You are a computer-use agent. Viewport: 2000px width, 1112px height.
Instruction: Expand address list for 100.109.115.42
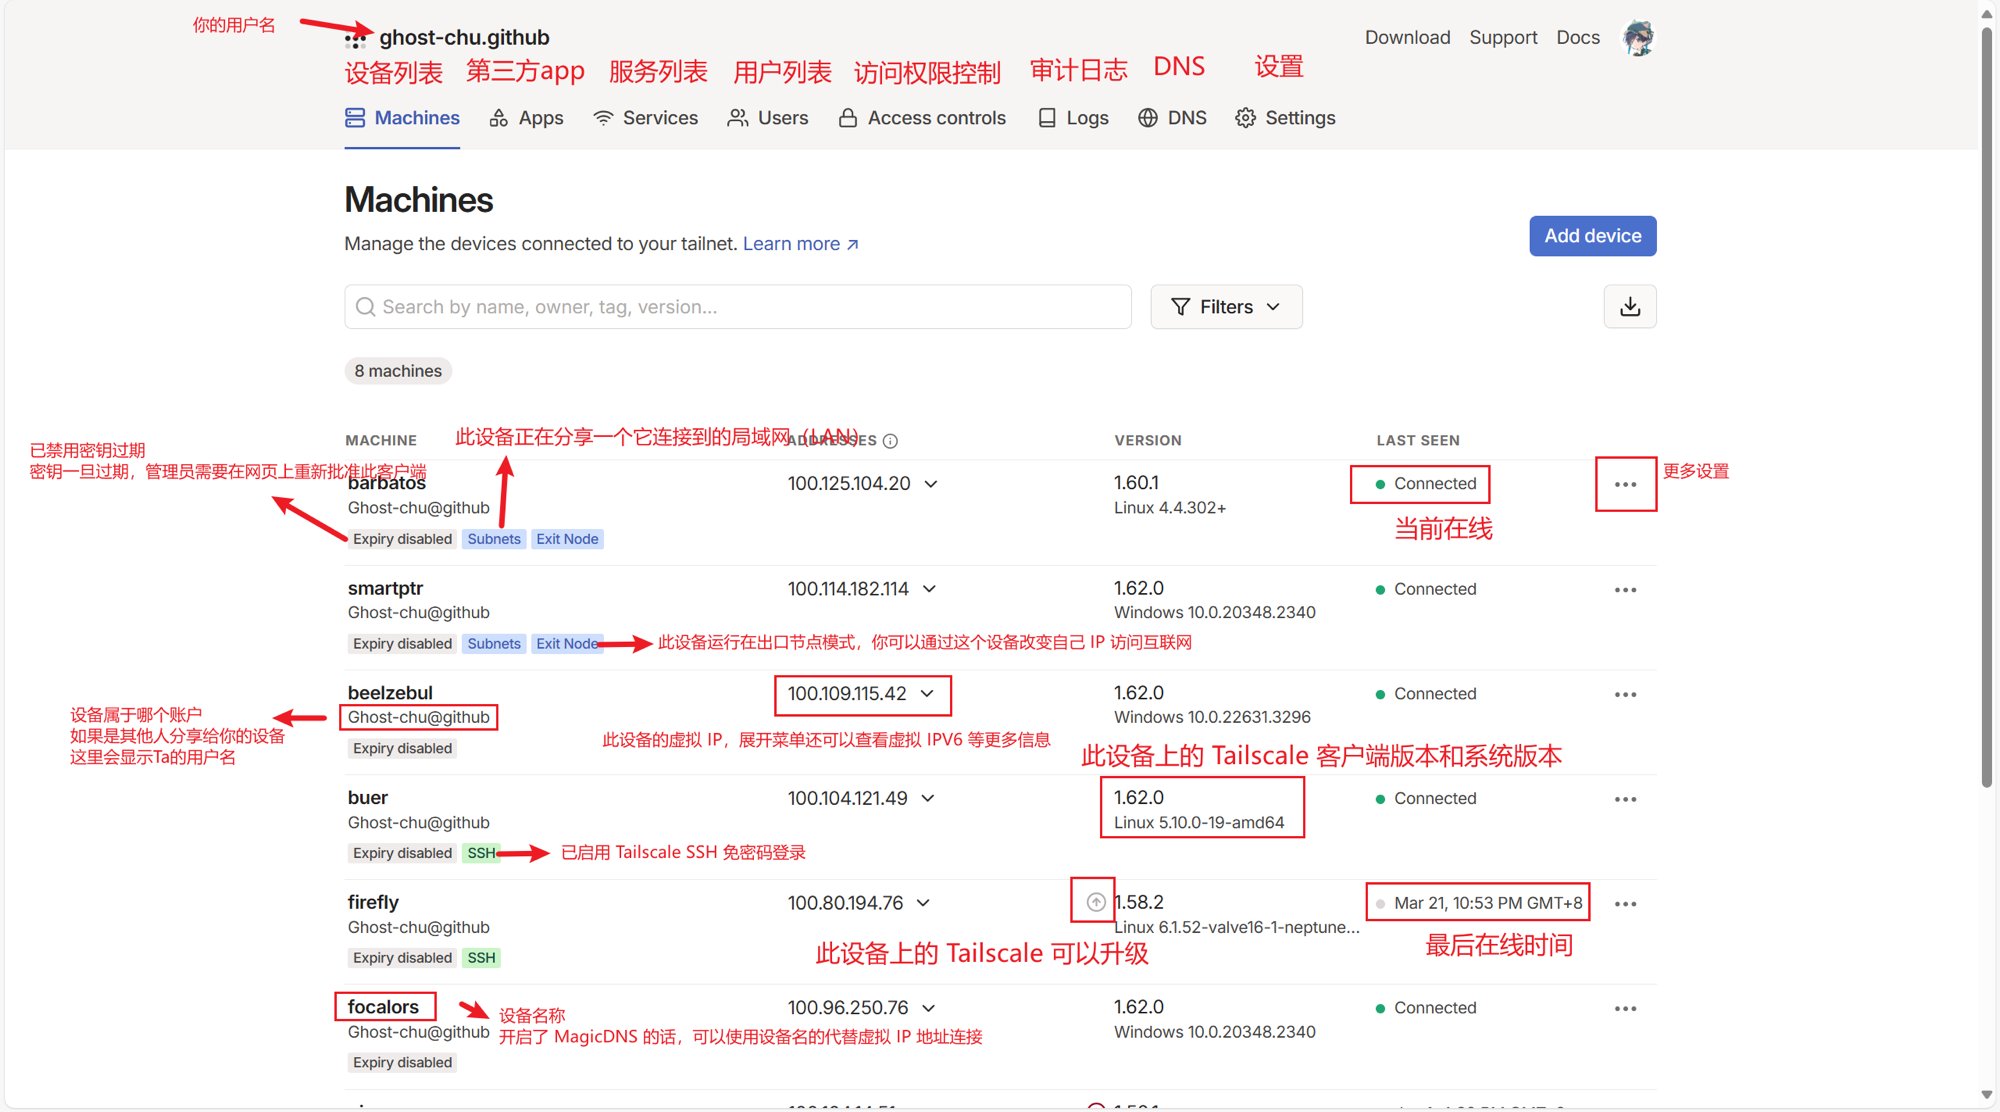[927, 694]
